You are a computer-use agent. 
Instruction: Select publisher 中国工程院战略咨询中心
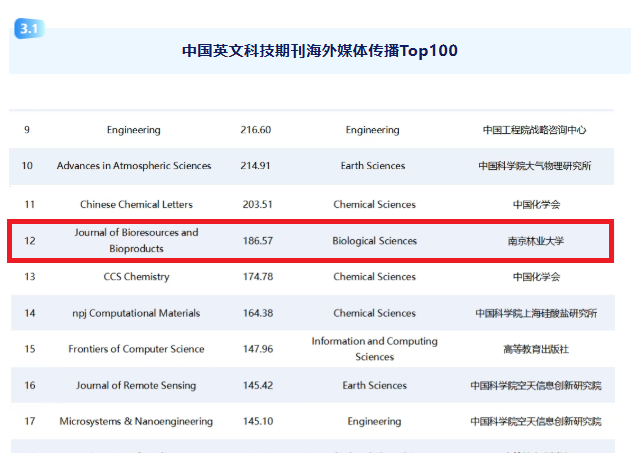coord(535,130)
